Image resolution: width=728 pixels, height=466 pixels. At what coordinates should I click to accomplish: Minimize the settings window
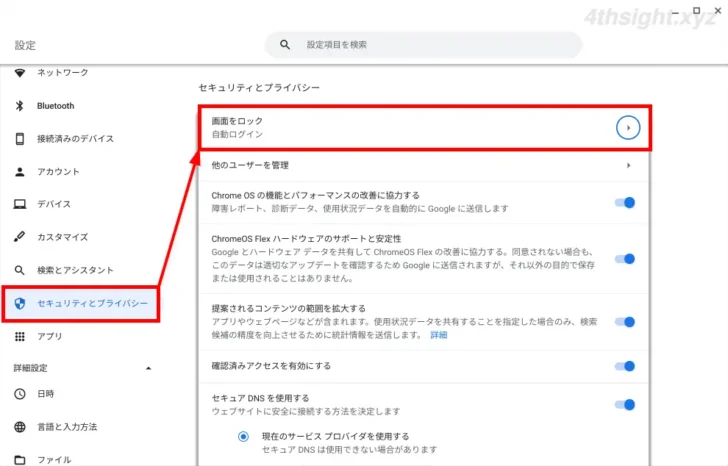pos(675,12)
